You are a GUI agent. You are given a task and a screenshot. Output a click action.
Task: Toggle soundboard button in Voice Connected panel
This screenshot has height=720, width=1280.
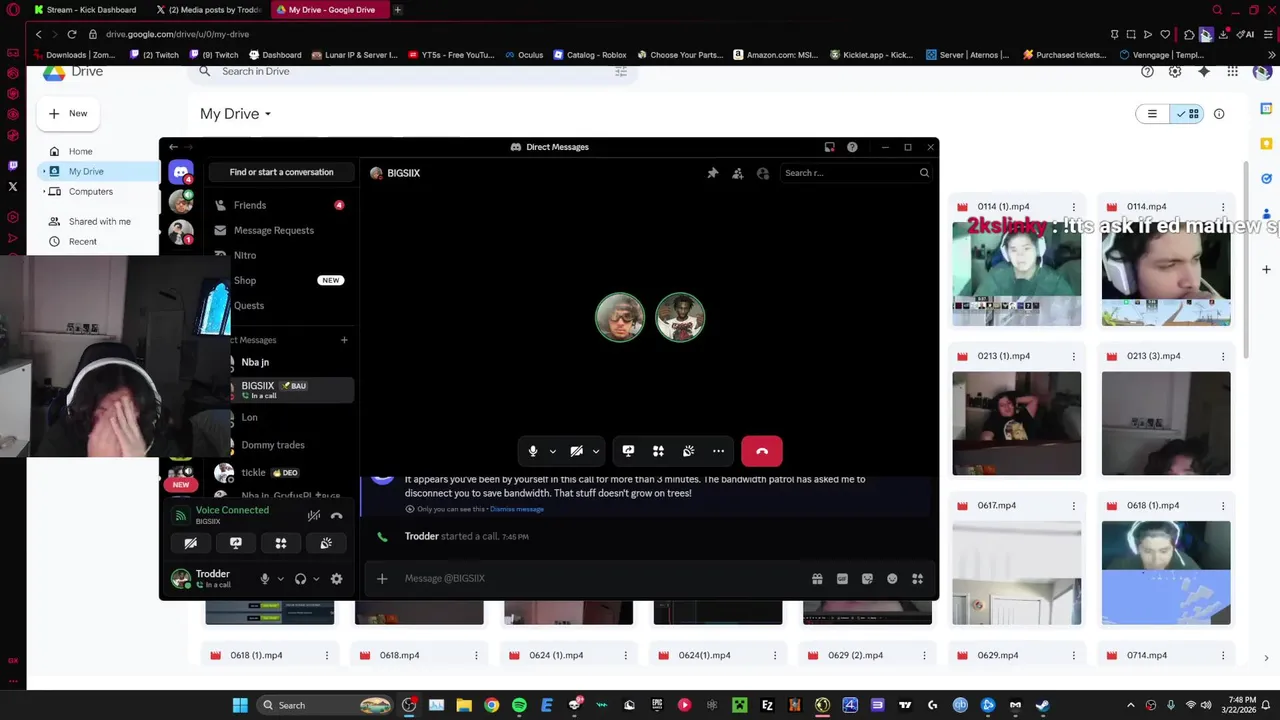[326, 543]
